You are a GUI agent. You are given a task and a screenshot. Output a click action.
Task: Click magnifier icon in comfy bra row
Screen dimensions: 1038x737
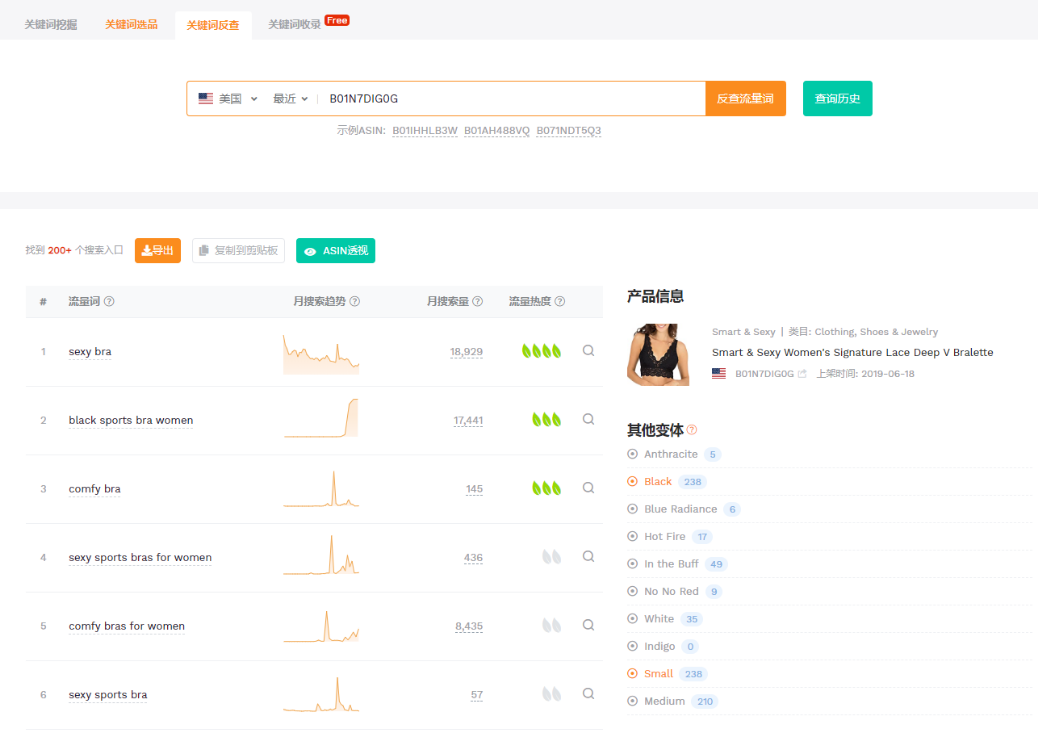[588, 488]
